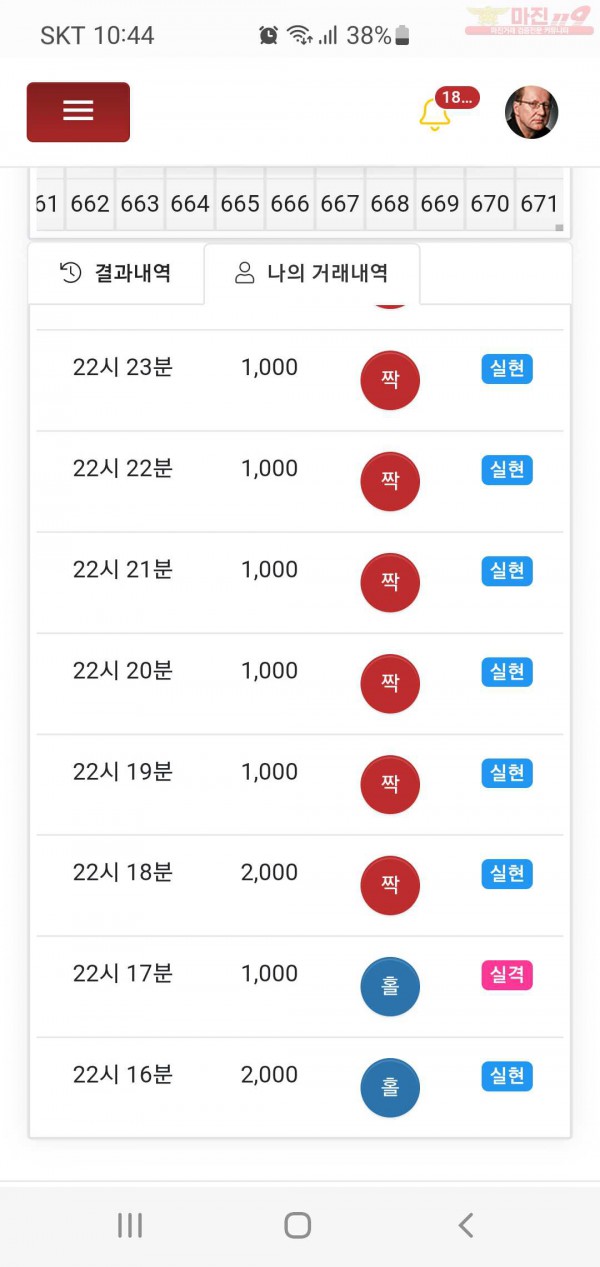Image resolution: width=600 pixels, height=1267 pixels.
Task: Tap the Android home navigation button
Action: [298, 1225]
